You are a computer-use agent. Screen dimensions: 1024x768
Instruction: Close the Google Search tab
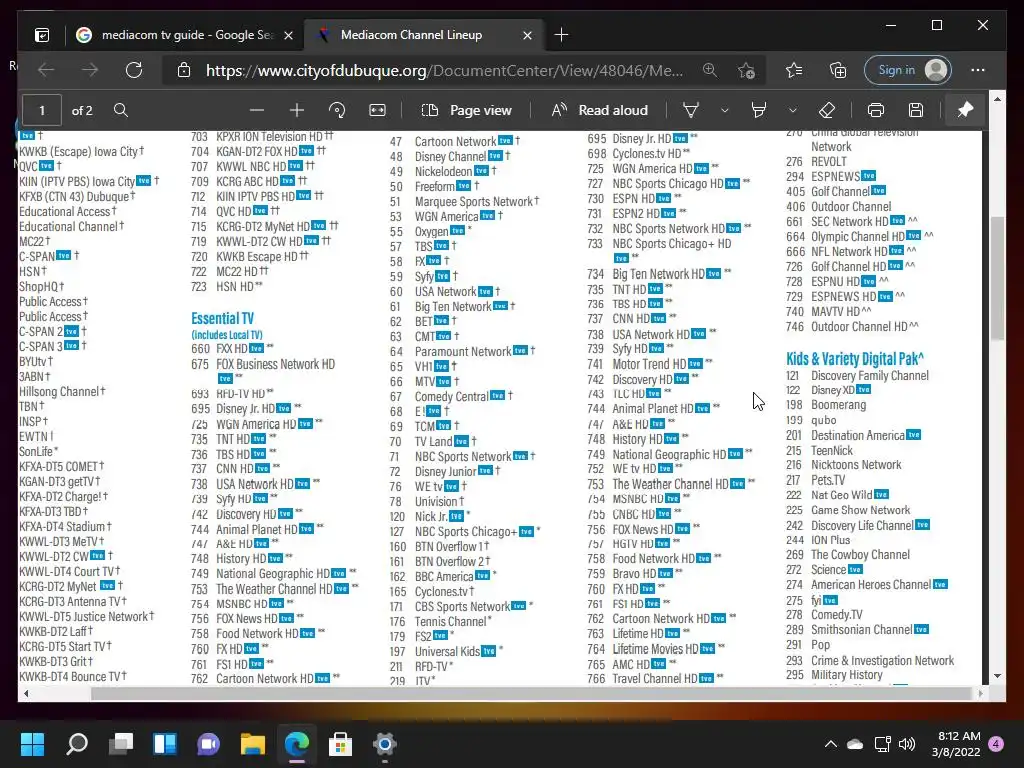point(288,35)
